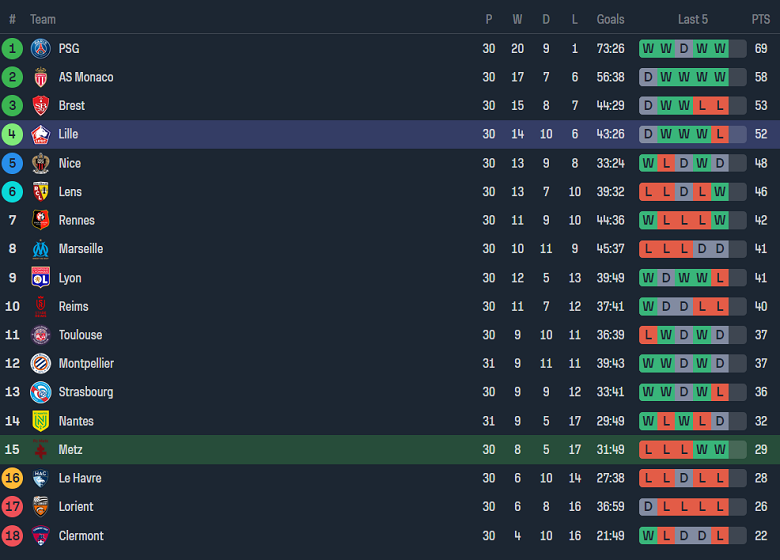
Task: Click the Strasbourg club crest icon
Action: click(x=40, y=392)
